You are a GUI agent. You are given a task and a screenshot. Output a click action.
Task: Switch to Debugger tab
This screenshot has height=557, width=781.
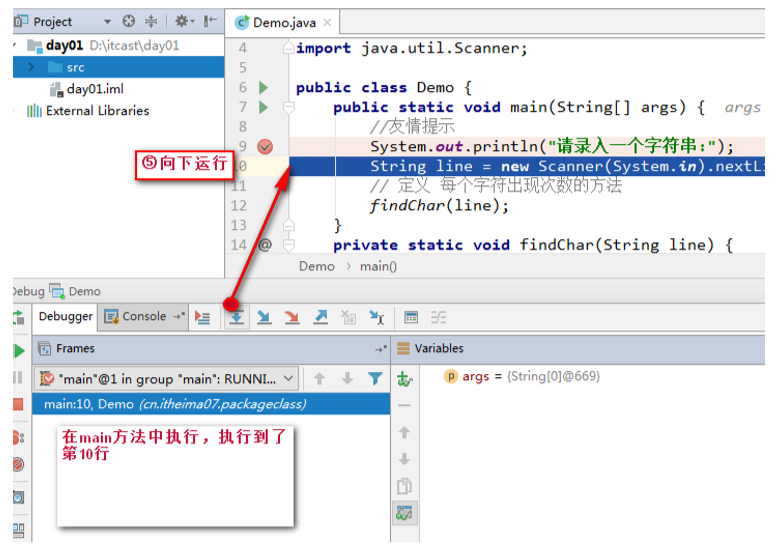[65, 316]
